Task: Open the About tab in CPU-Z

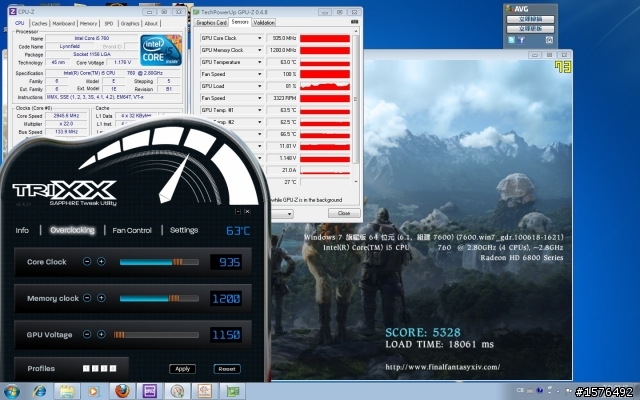Action: pos(151,24)
